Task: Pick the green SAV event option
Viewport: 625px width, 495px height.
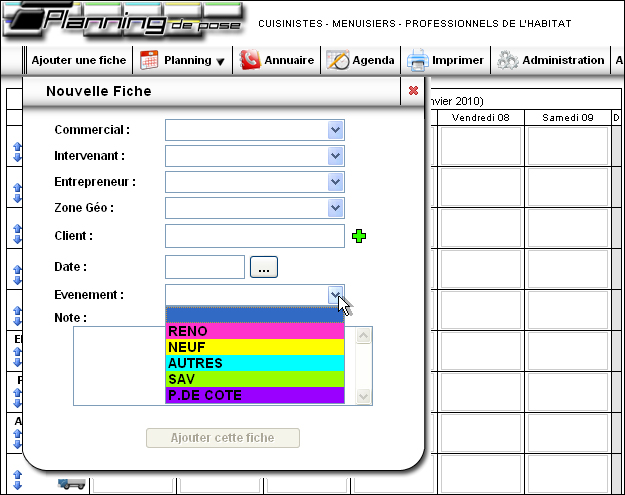Action: pos(254,379)
